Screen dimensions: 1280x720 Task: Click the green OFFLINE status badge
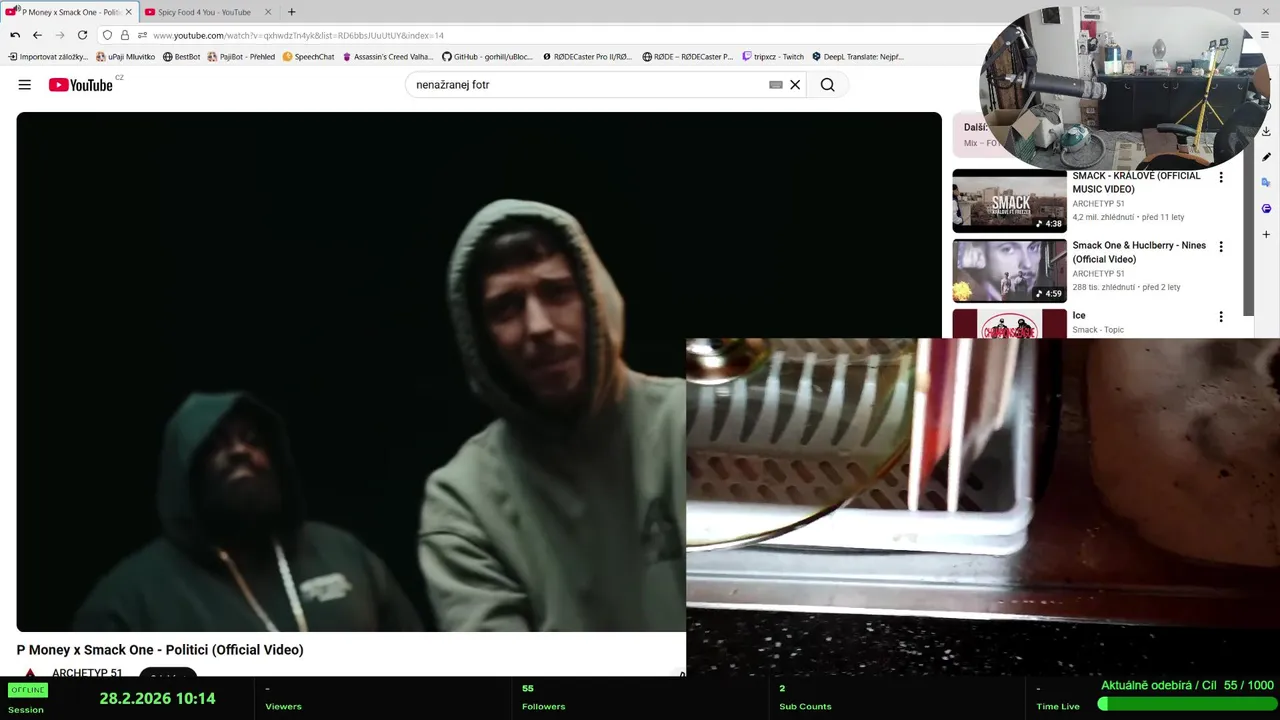pyautogui.click(x=28, y=690)
